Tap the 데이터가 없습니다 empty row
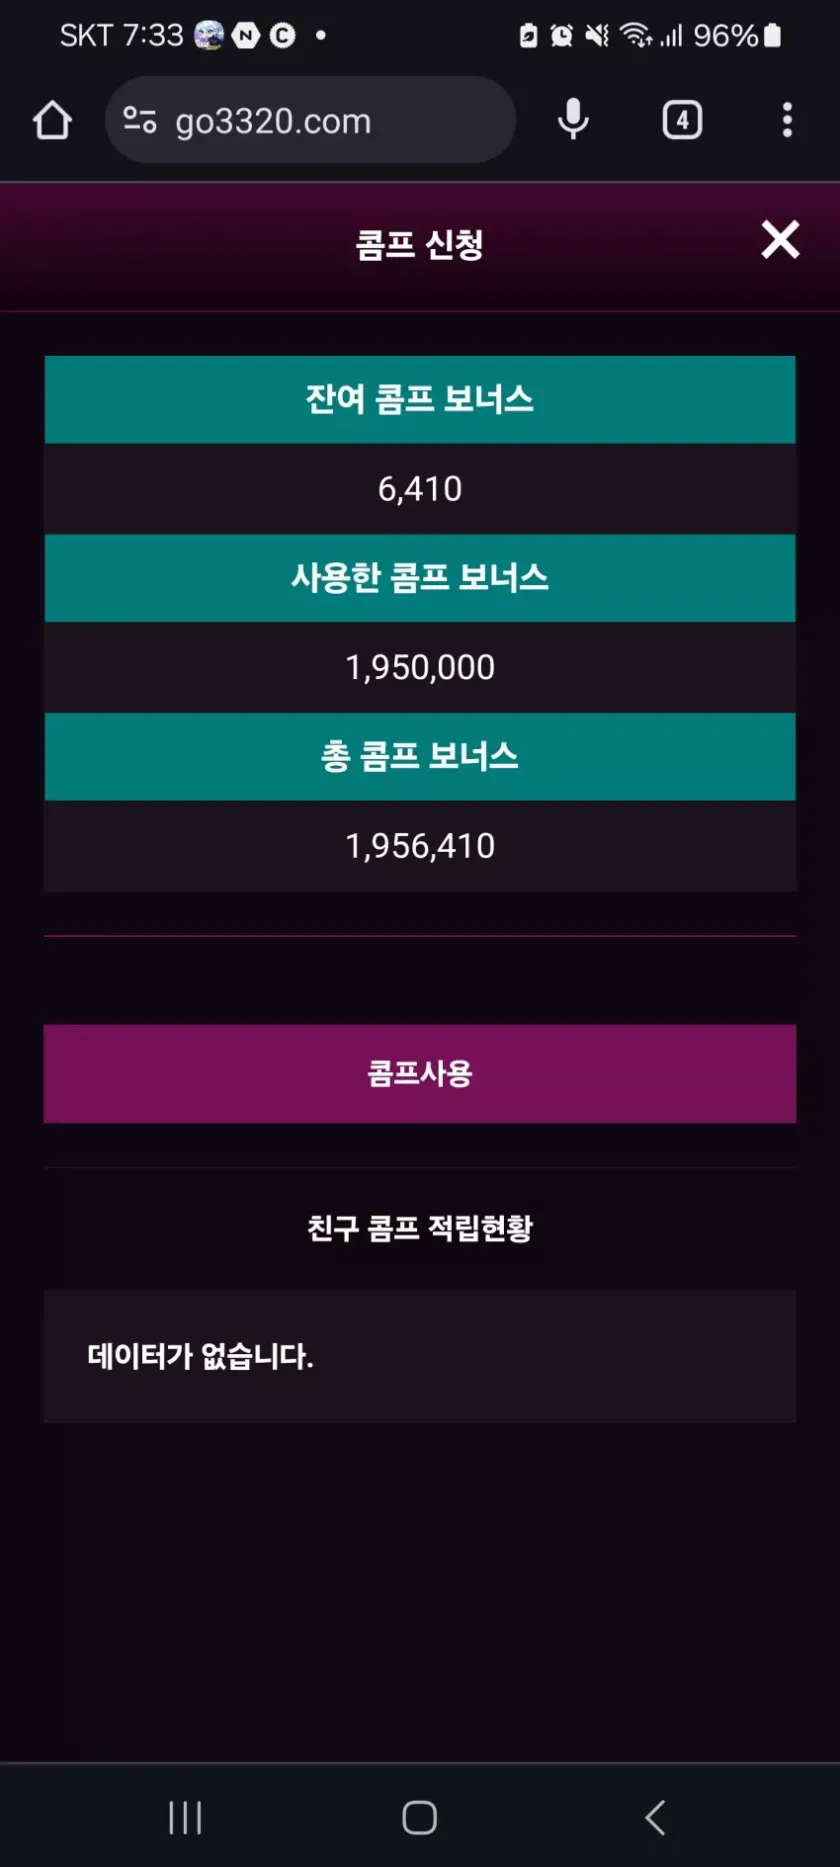Viewport: 840px width, 1867px height. click(420, 1356)
